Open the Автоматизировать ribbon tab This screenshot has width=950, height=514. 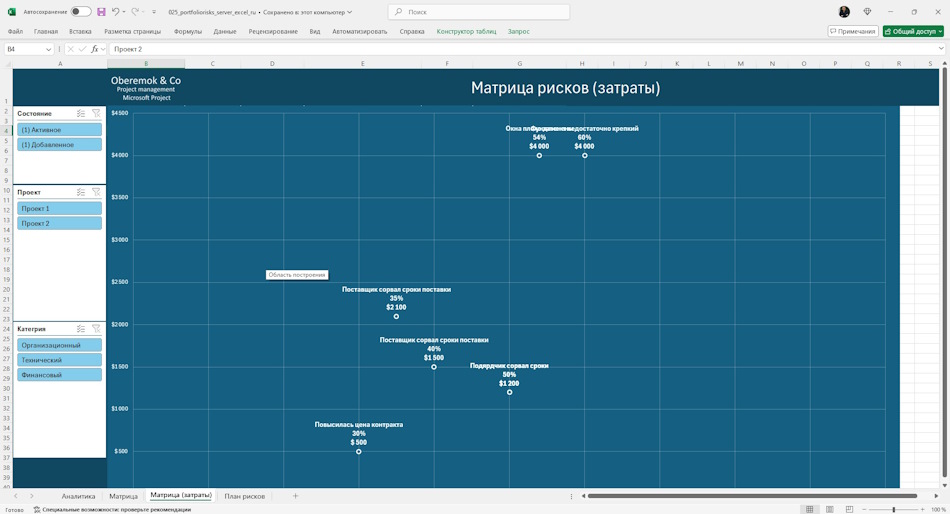359,32
